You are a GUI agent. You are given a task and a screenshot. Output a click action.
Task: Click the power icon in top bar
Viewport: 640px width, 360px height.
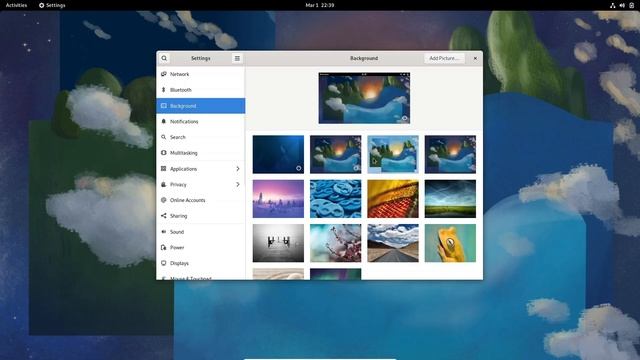click(631, 5)
